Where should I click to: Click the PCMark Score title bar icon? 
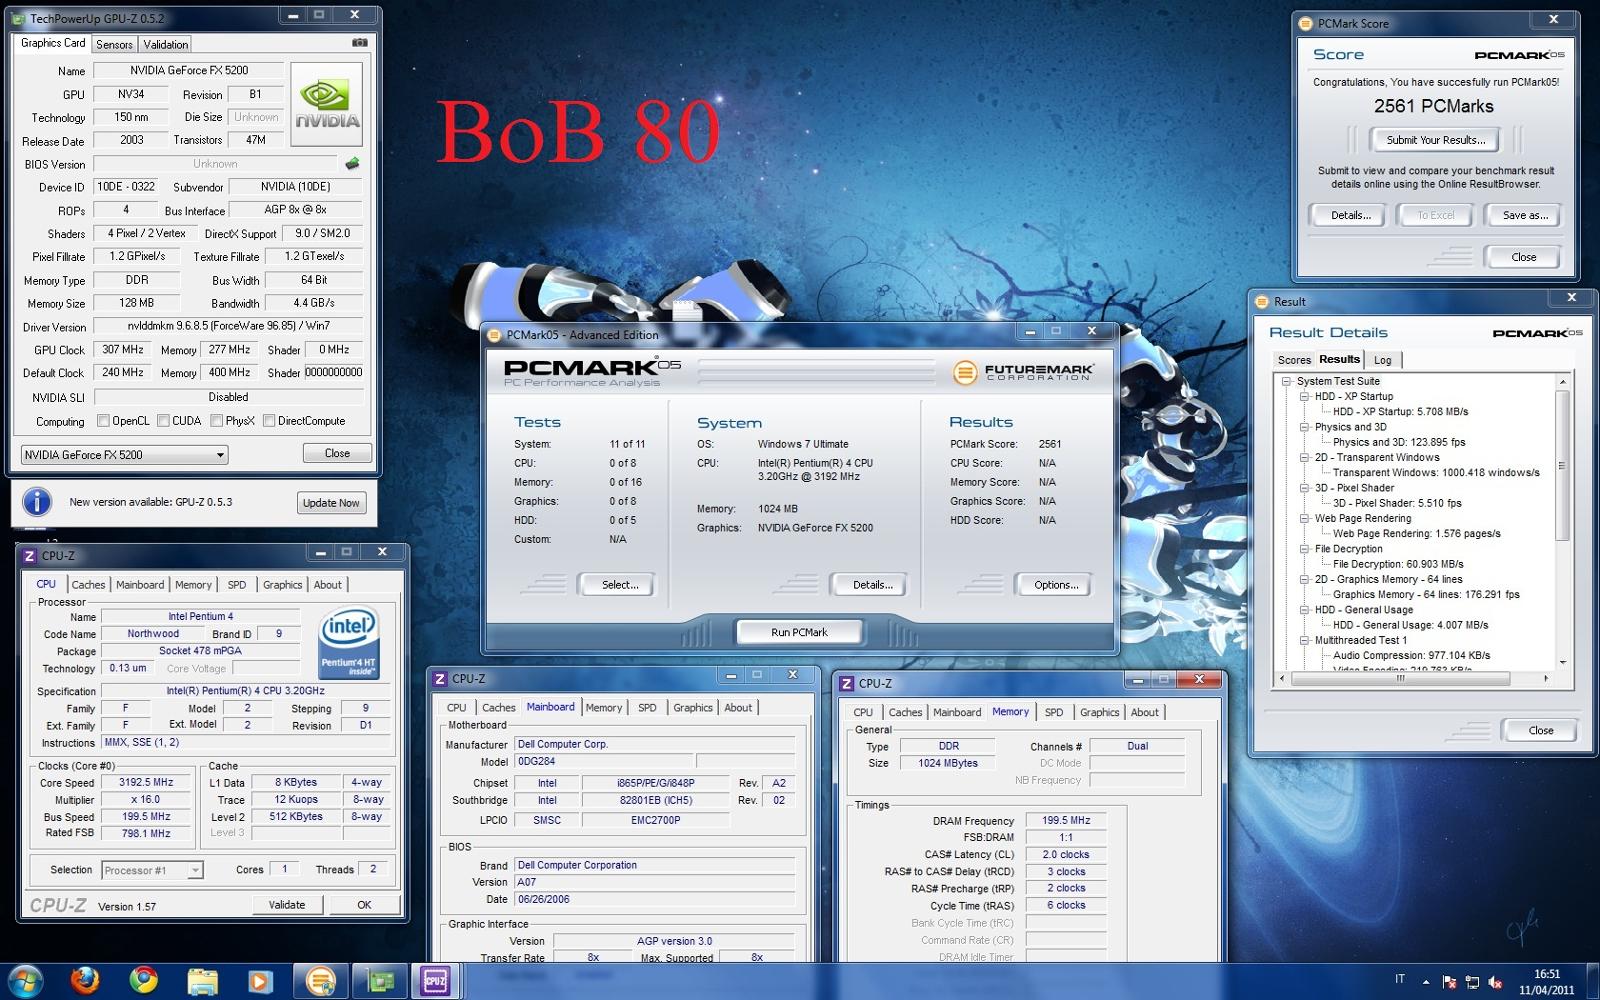tap(1305, 23)
